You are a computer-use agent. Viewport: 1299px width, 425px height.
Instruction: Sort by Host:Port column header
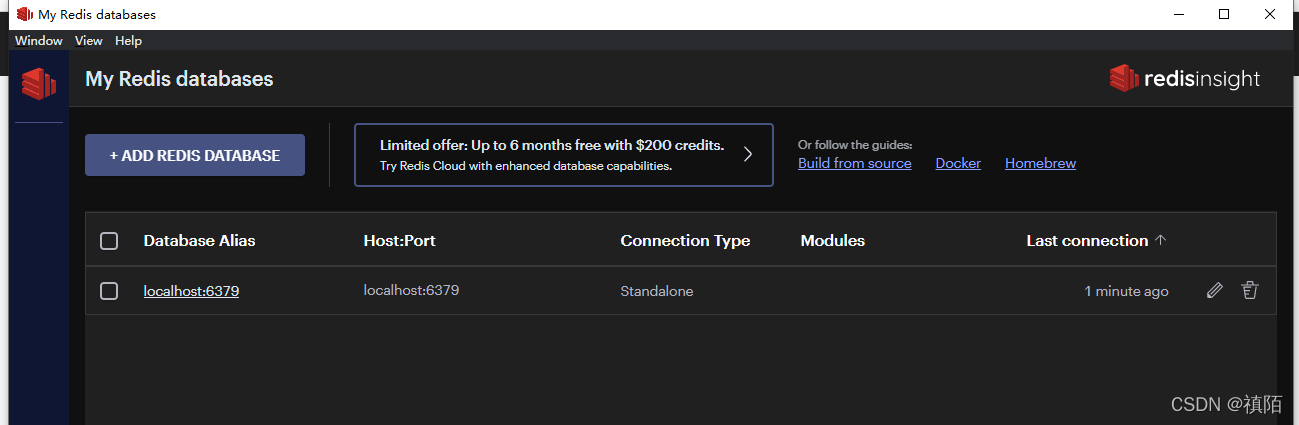(400, 241)
